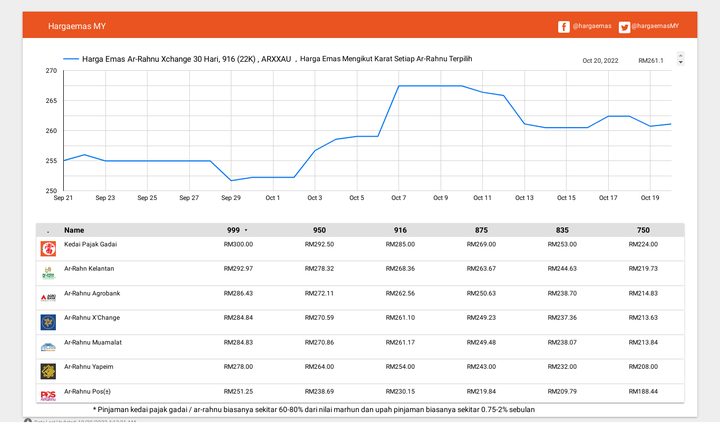This screenshot has width=720, height=430.
Task: Click the Ar-Rahnu X'Change logo
Action: (48, 322)
